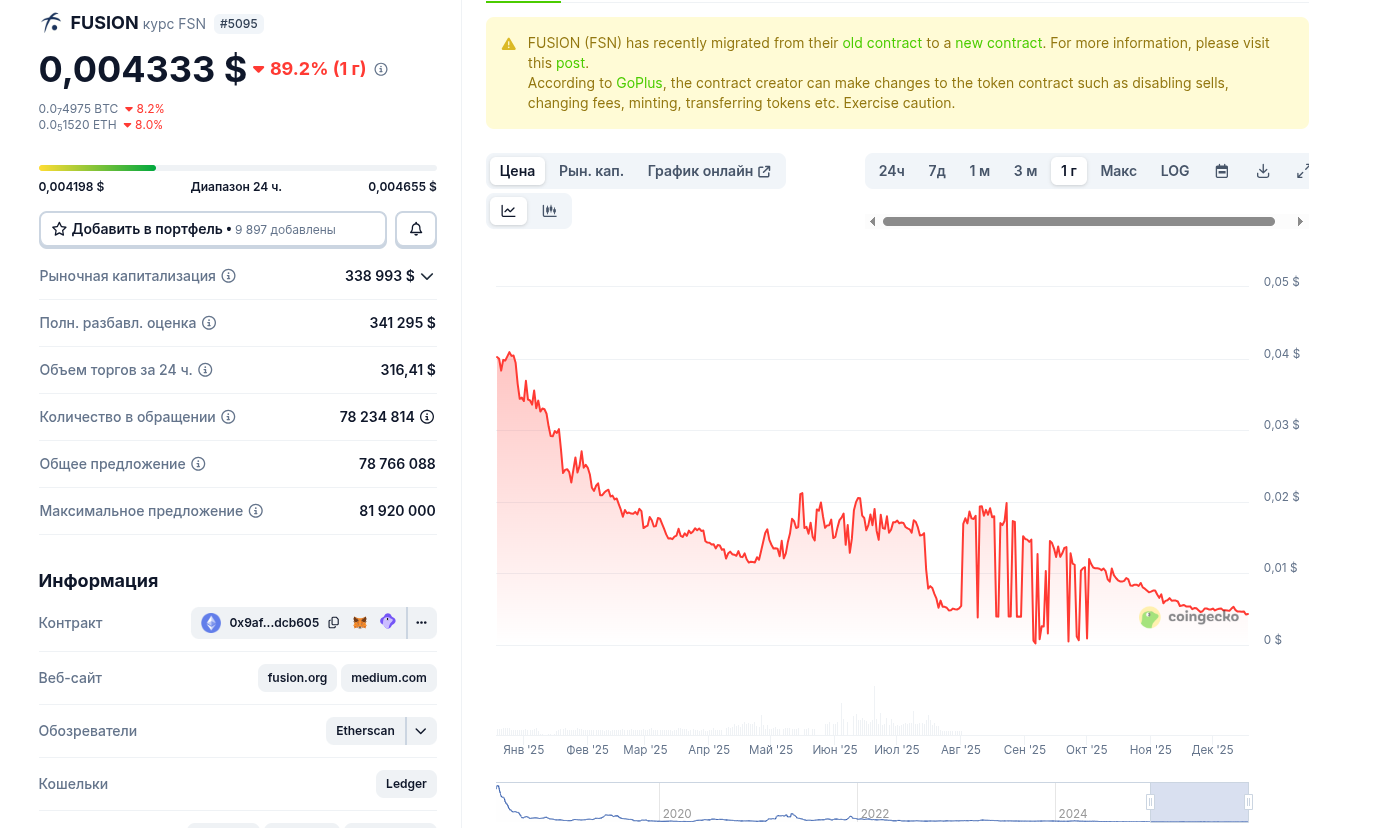Expand the market capitalization chevron
This screenshot has width=1386, height=828.
(x=427, y=276)
